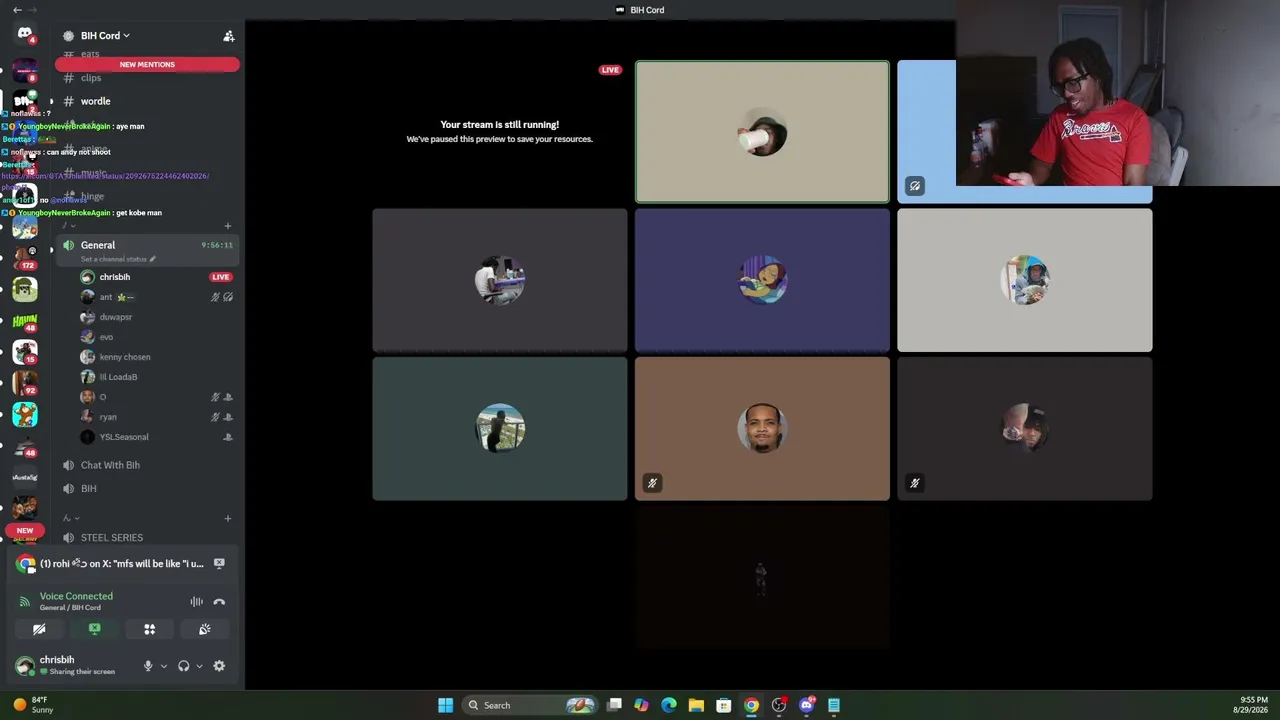Open the weather widget showing 84°F Sunny
Viewport: 1280px width, 720px height.
[x=32, y=705]
